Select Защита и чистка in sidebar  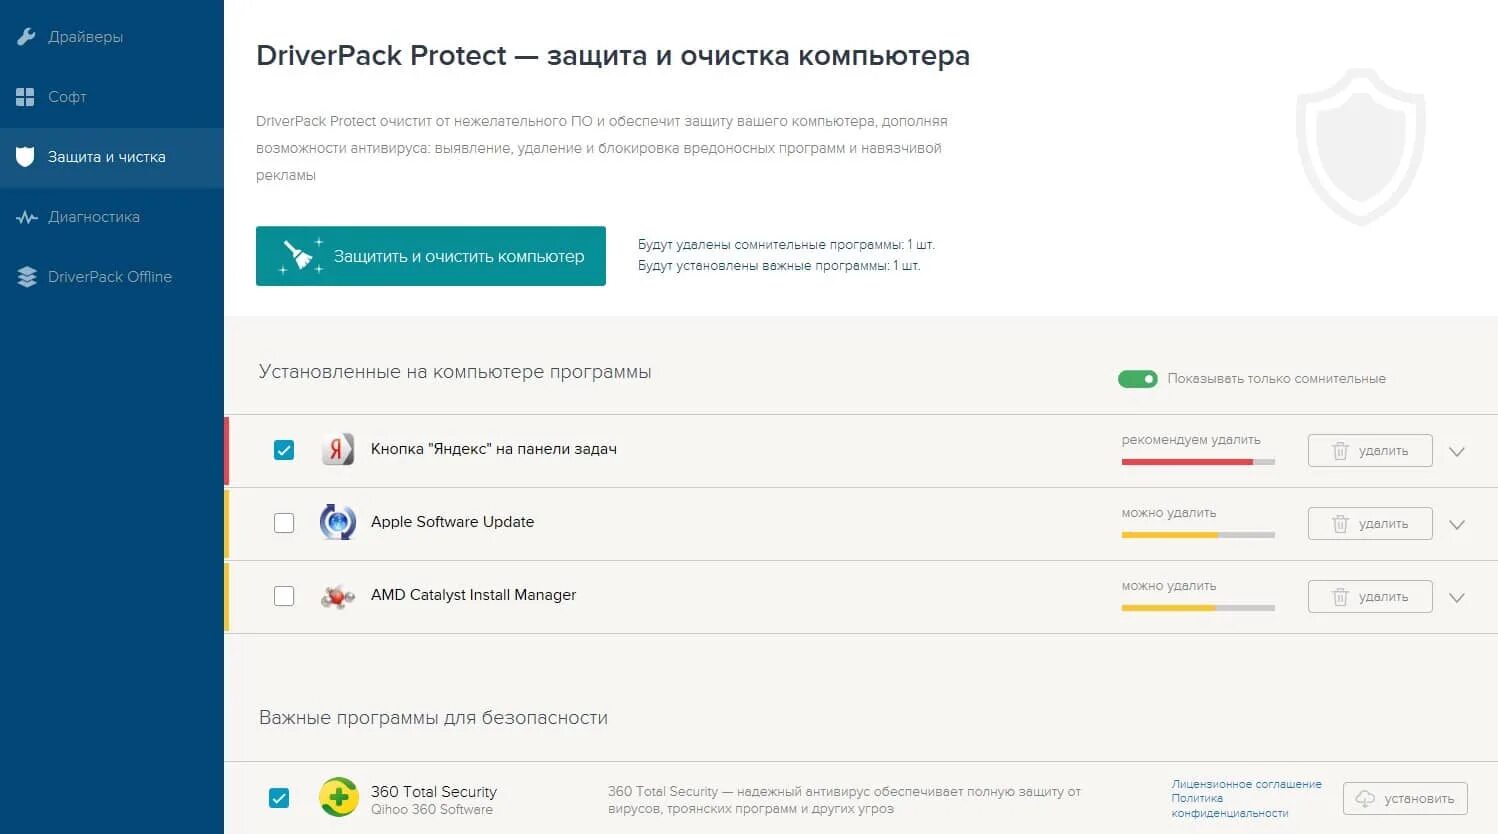pos(112,157)
